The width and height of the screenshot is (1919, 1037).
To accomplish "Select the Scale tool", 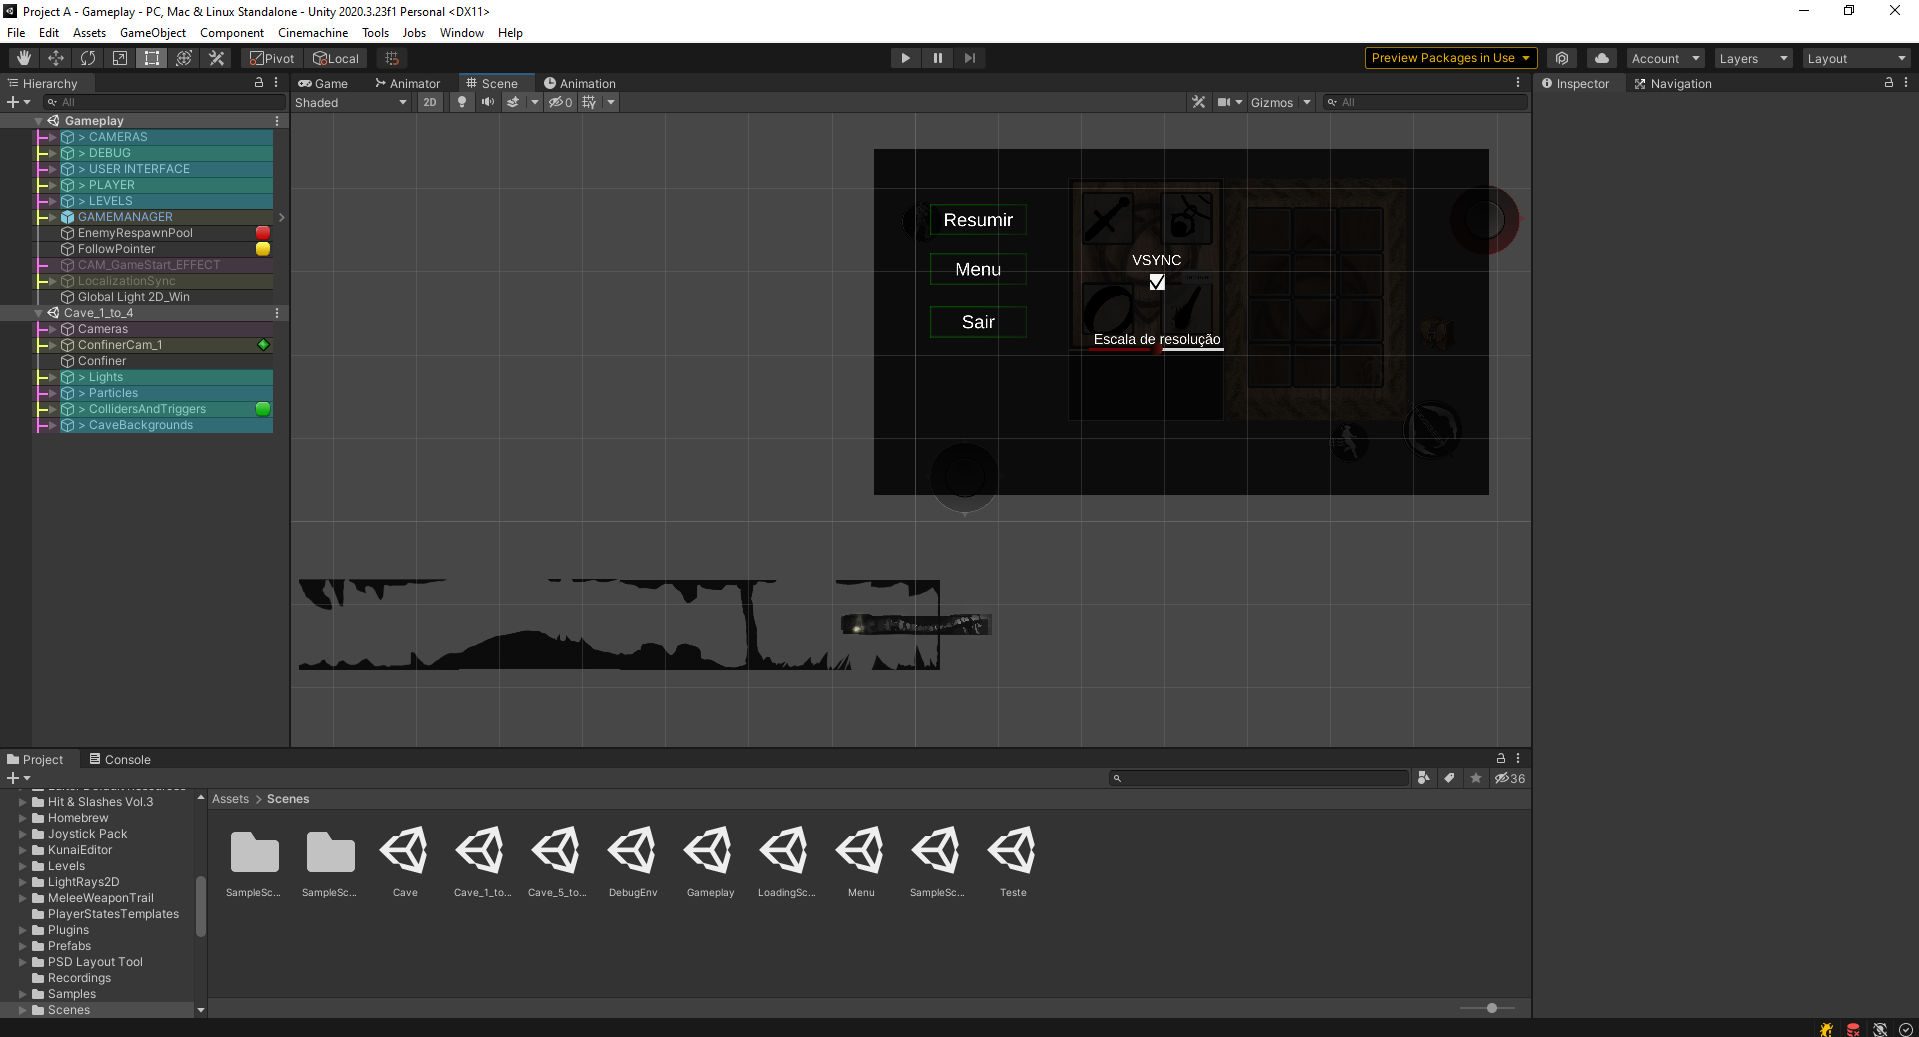I will (x=120, y=58).
